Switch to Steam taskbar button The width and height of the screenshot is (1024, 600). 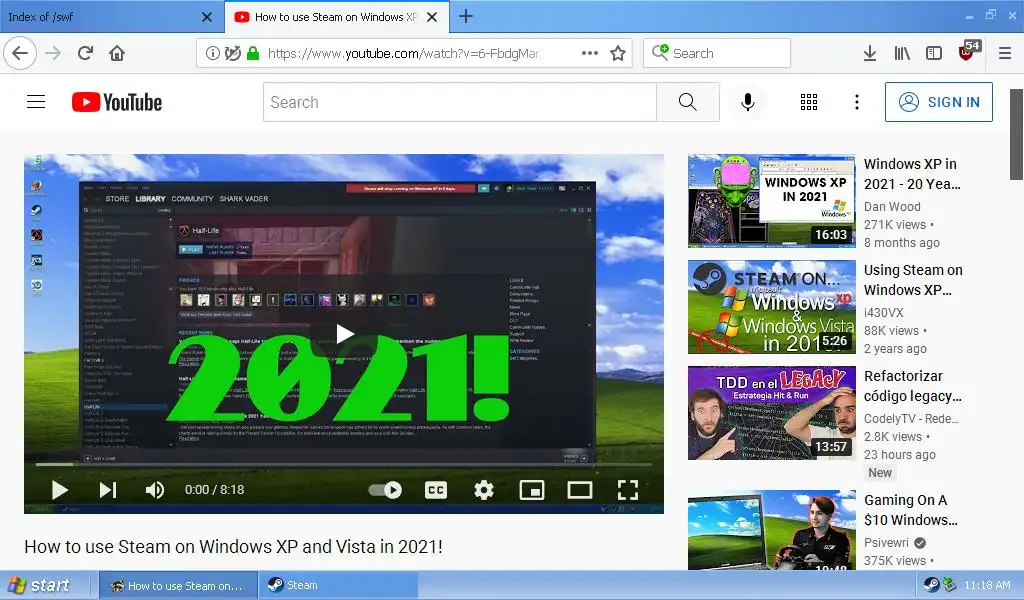point(337,585)
